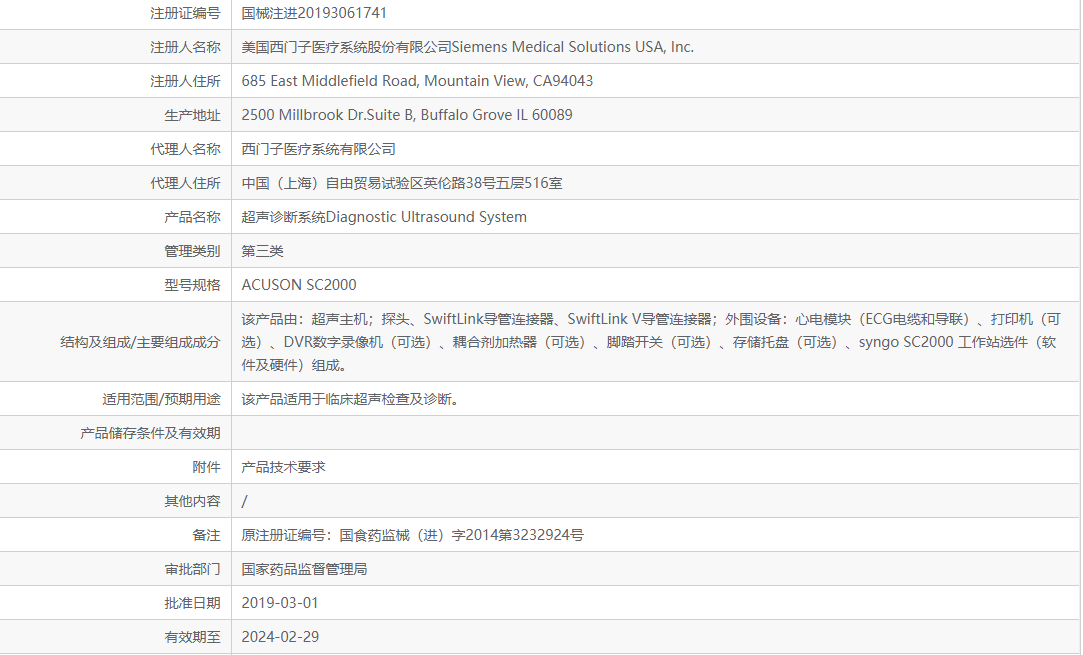Select the 注册人住所 label

point(185,81)
